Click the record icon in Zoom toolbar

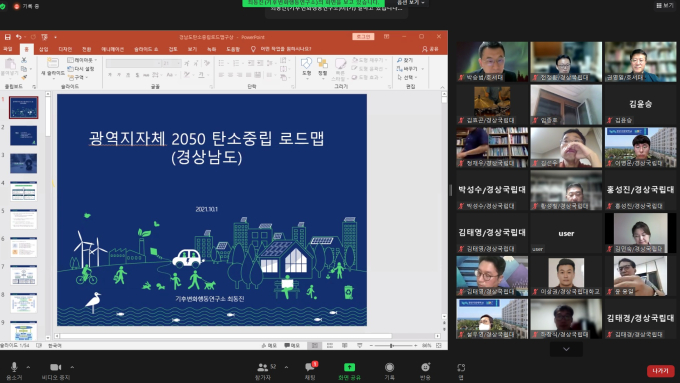point(389,367)
